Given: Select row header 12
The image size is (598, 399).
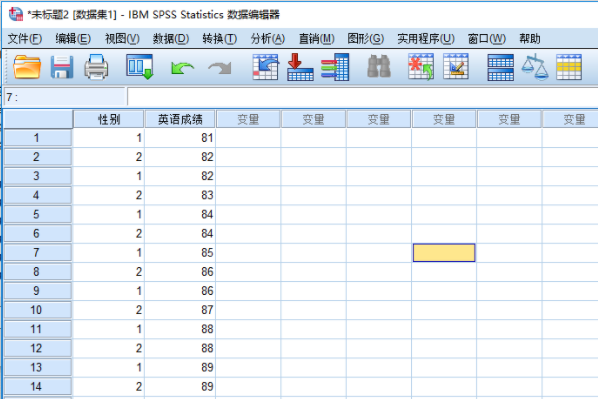Looking at the screenshot, I should click(x=37, y=348).
